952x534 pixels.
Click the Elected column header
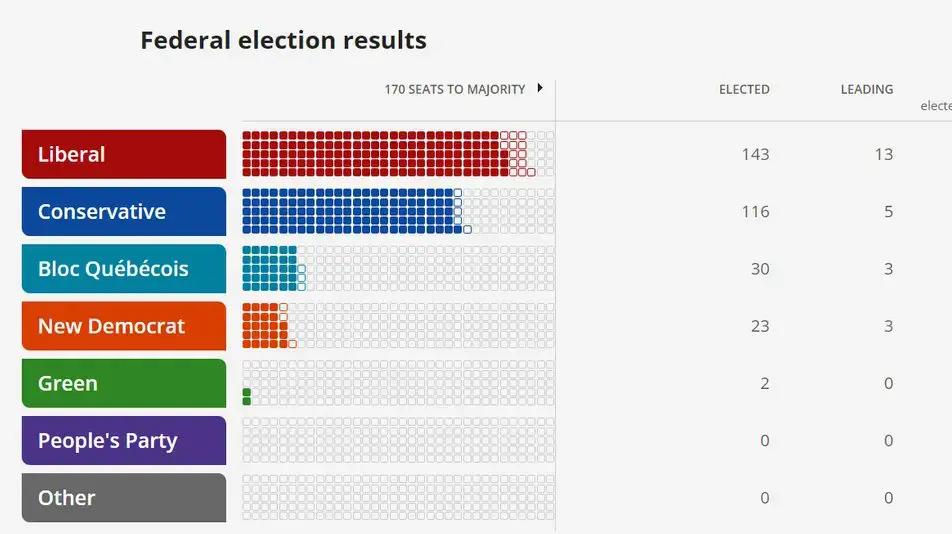point(744,89)
